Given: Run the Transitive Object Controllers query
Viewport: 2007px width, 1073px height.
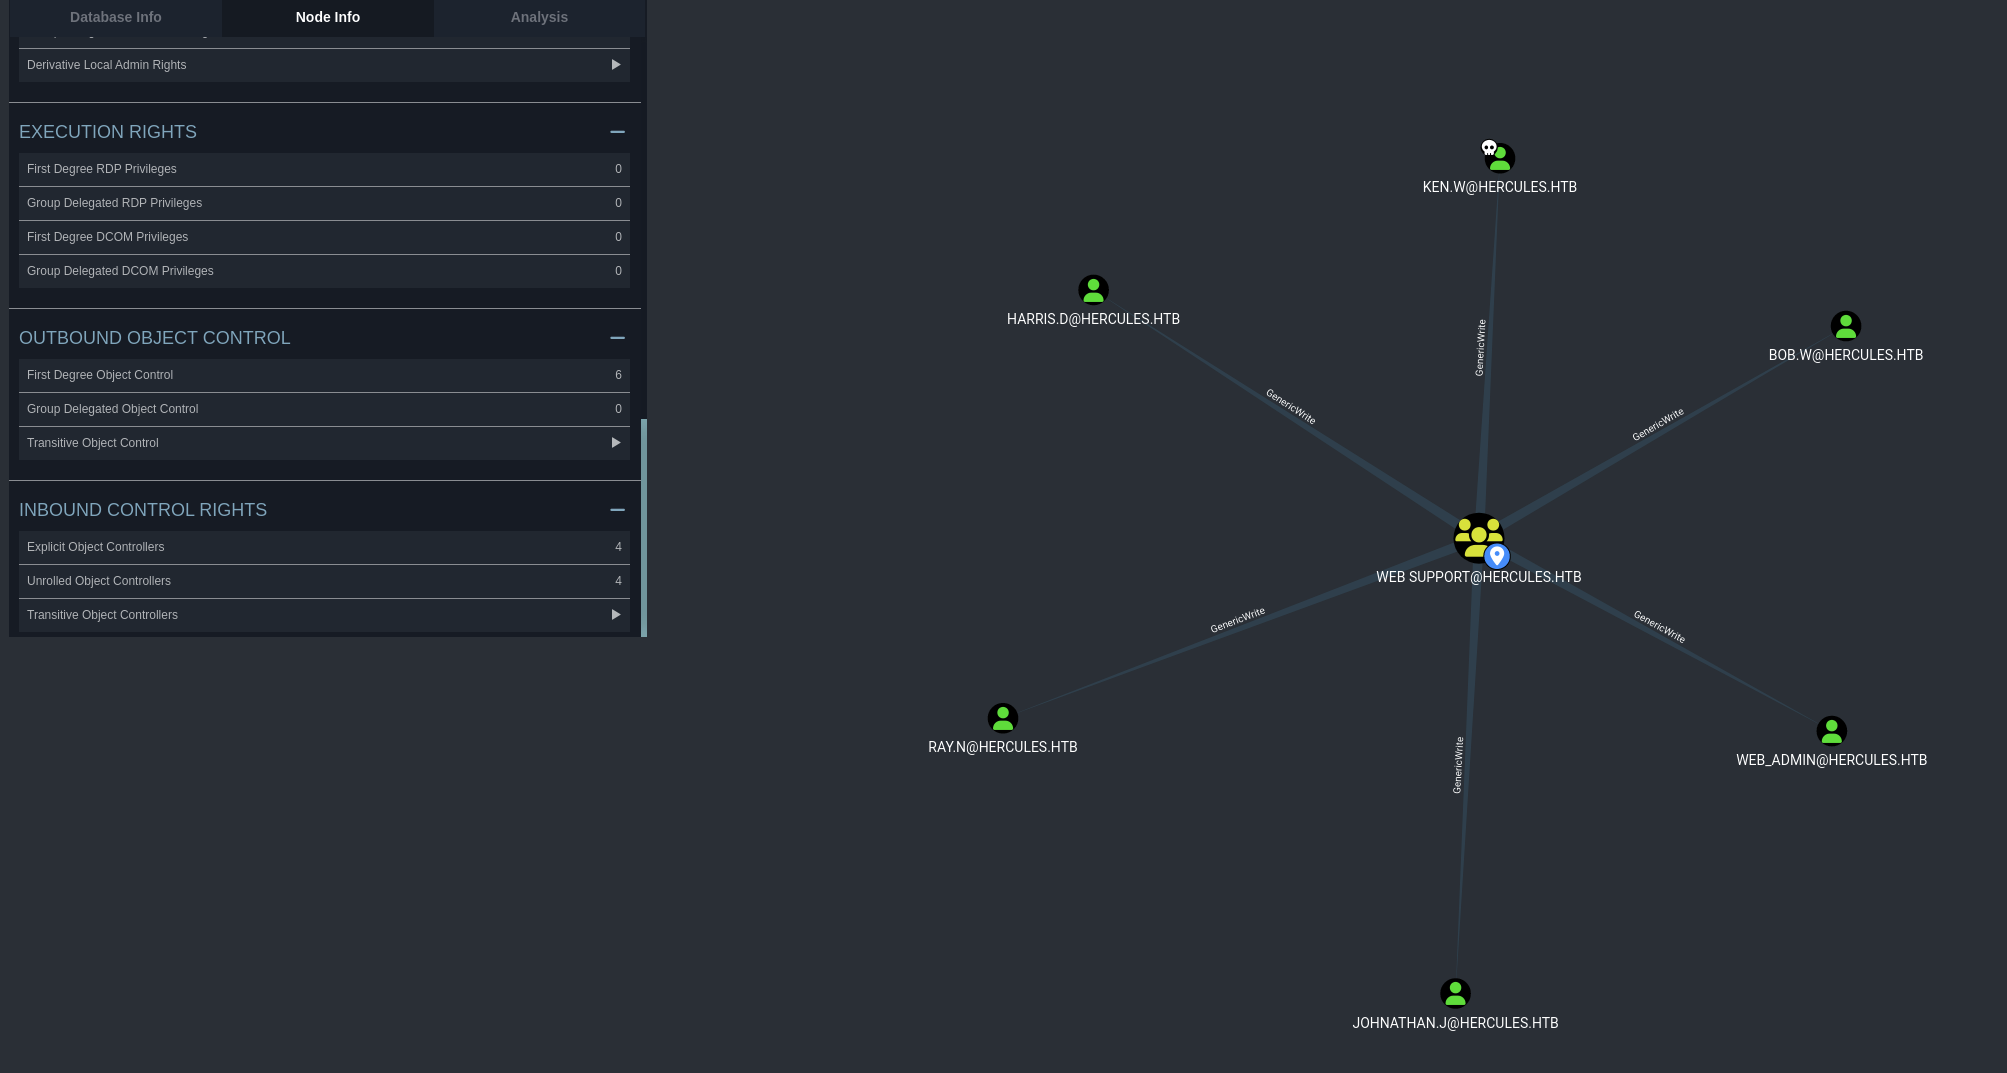Looking at the screenshot, I should click(x=615, y=615).
